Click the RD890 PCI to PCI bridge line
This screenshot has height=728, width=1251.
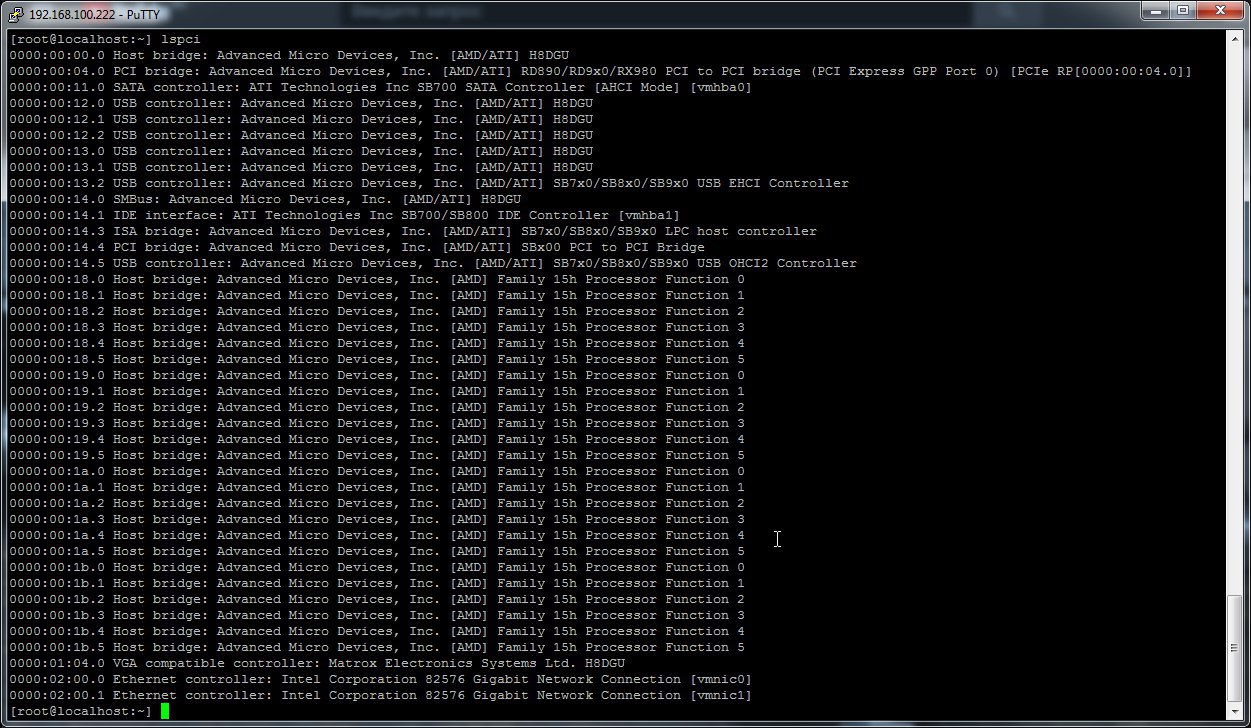click(x=601, y=71)
